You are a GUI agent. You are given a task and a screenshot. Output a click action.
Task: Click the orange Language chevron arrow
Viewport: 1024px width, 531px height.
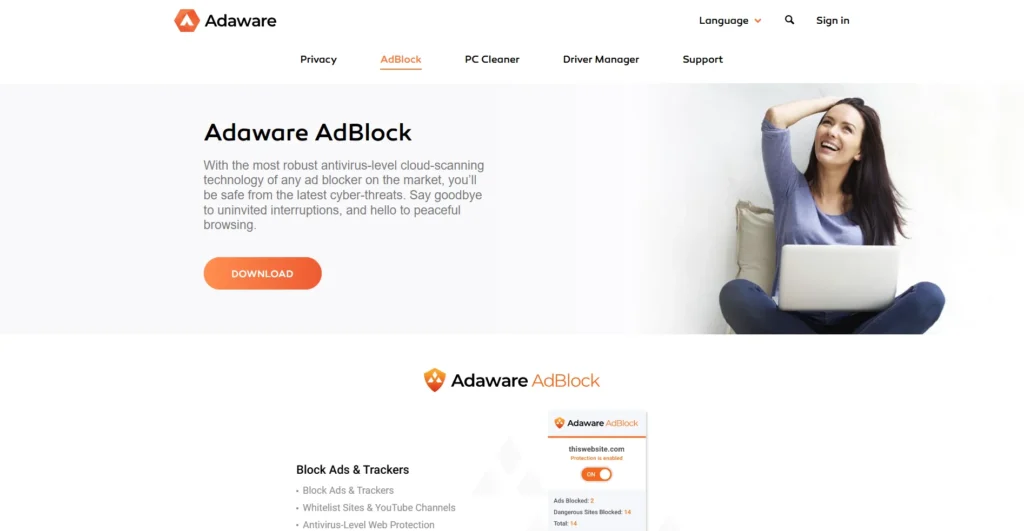point(758,21)
